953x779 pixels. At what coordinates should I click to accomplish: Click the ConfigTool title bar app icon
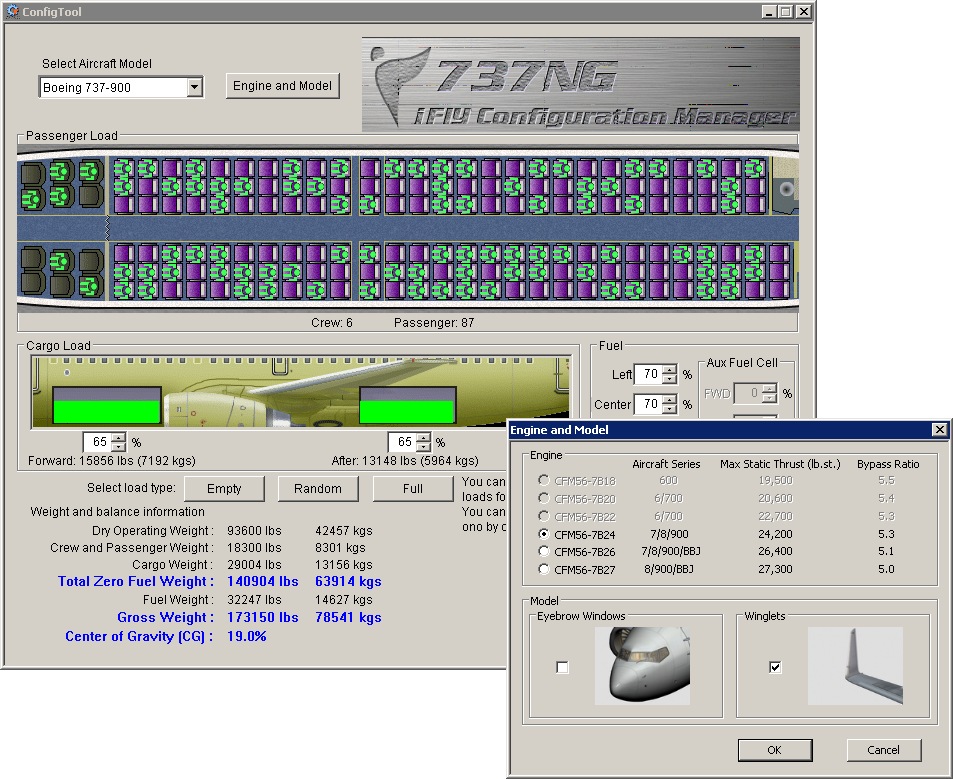pyautogui.click(x=12, y=12)
